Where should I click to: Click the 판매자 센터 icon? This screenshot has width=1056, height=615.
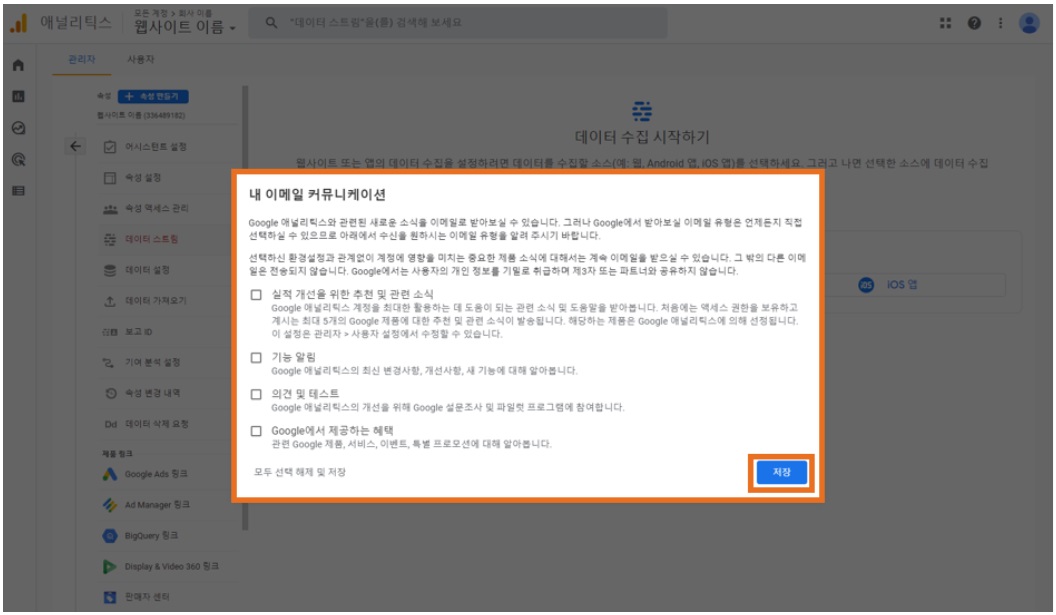coord(110,597)
